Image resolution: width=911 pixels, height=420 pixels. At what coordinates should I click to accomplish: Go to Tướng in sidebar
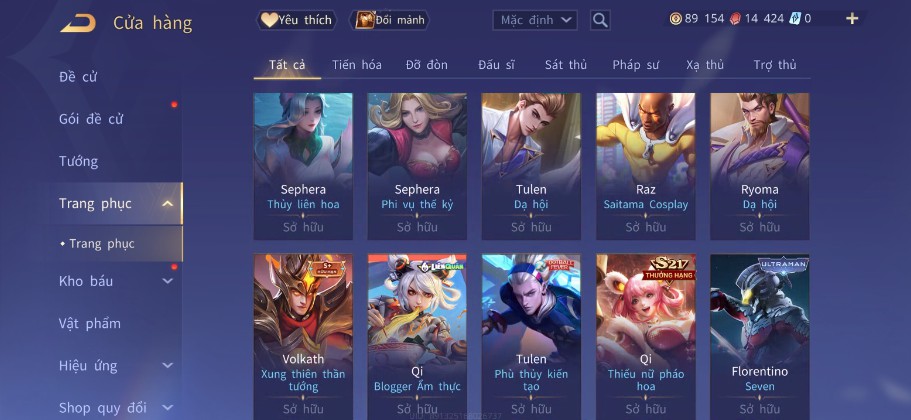[x=78, y=161]
